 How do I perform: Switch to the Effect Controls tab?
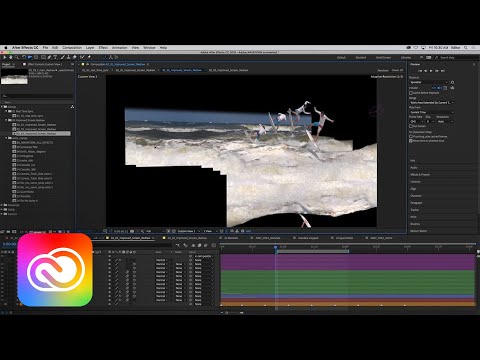pos(44,64)
